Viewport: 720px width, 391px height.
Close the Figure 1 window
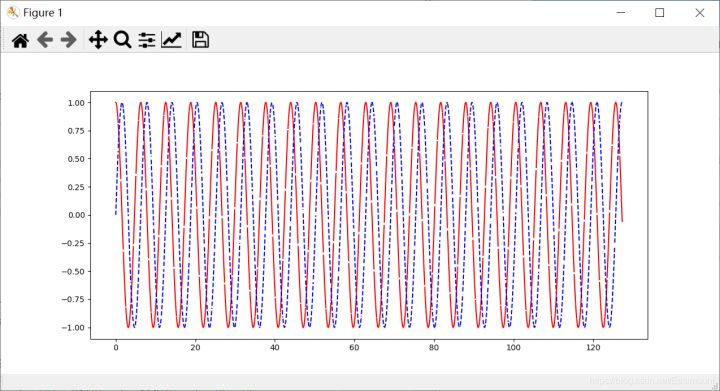(699, 12)
